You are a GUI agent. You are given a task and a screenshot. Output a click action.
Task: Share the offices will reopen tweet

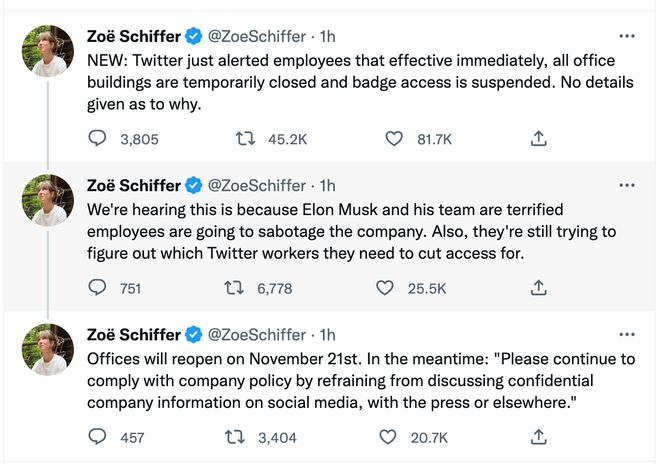click(538, 437)
